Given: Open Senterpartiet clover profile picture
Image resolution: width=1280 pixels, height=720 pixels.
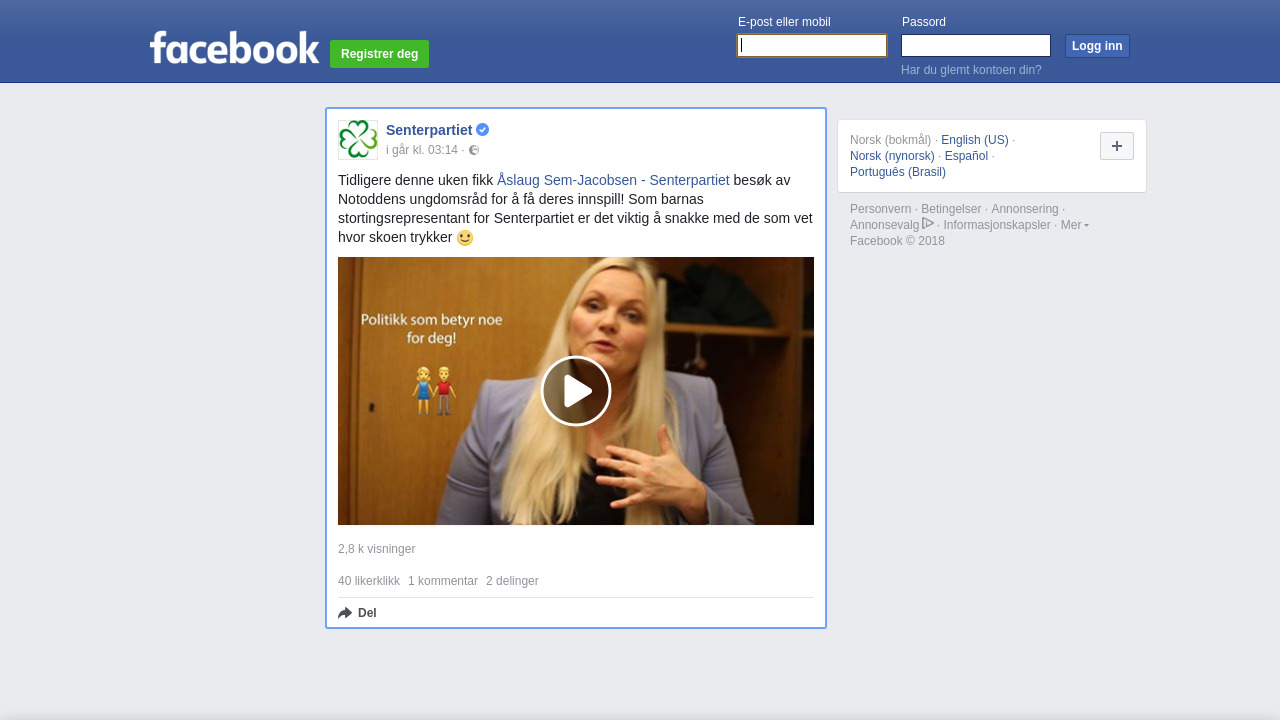Looking at the screenshot, I should point(358,140).
